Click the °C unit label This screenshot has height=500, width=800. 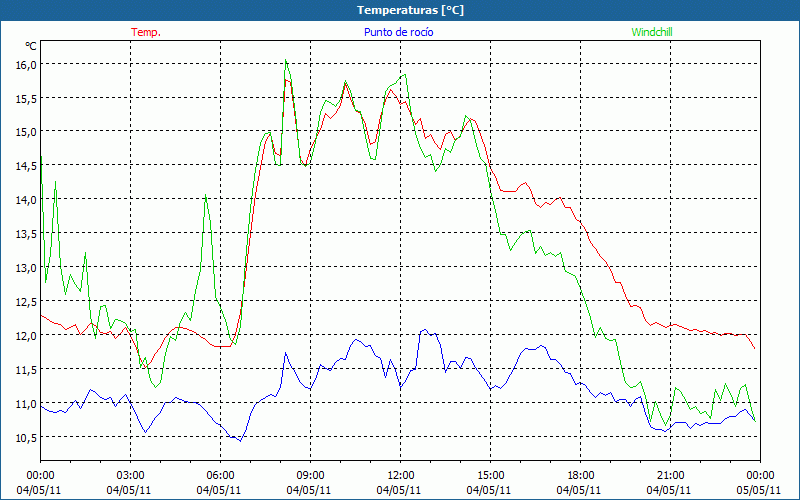(x=31, y=46)
